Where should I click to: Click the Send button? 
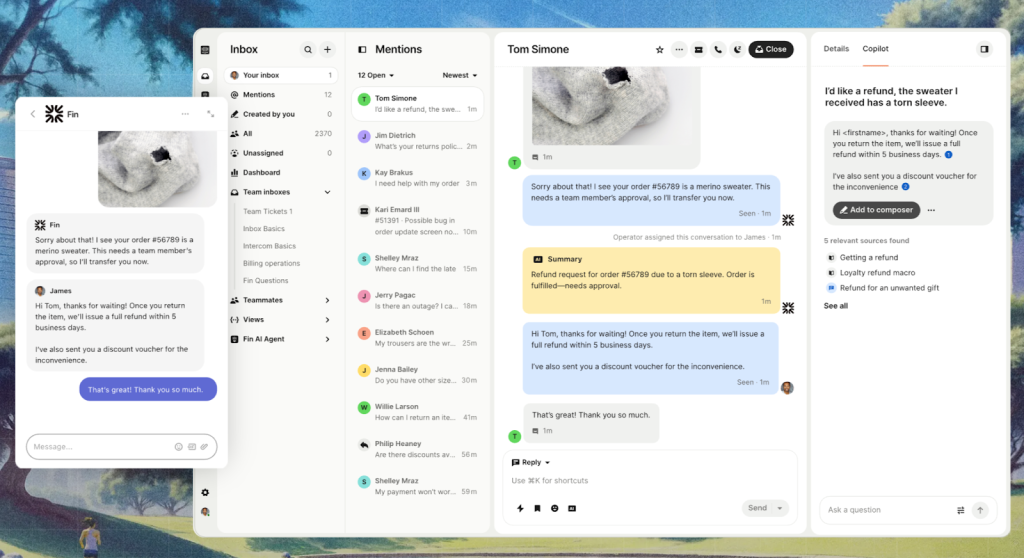[758, 508]
